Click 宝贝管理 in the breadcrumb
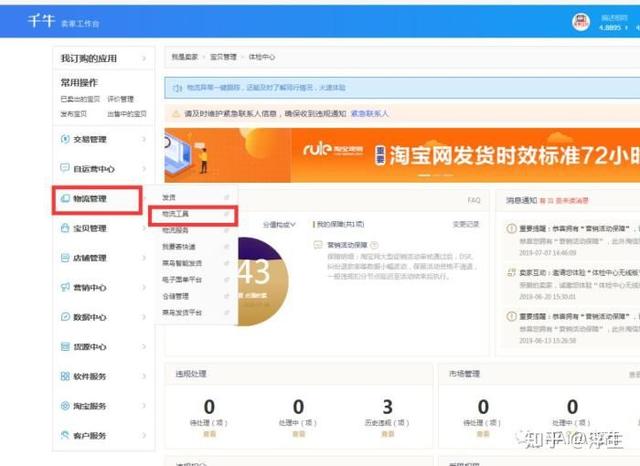This screenshot has height=466, width=640. tap(223, 57)
